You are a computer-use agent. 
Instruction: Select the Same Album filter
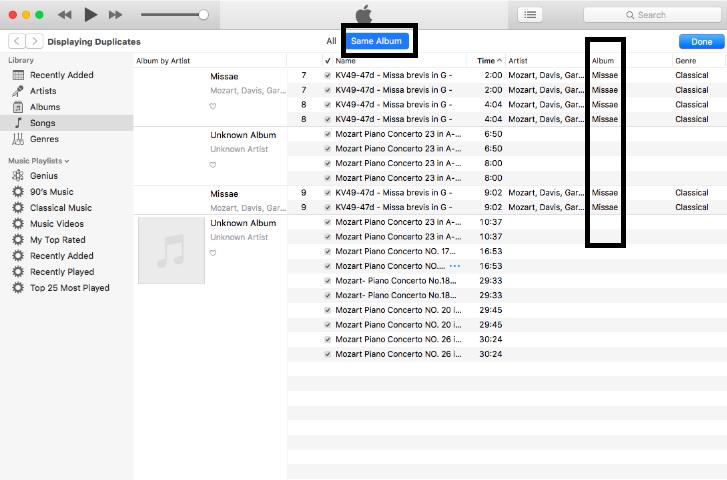point(376,41)
